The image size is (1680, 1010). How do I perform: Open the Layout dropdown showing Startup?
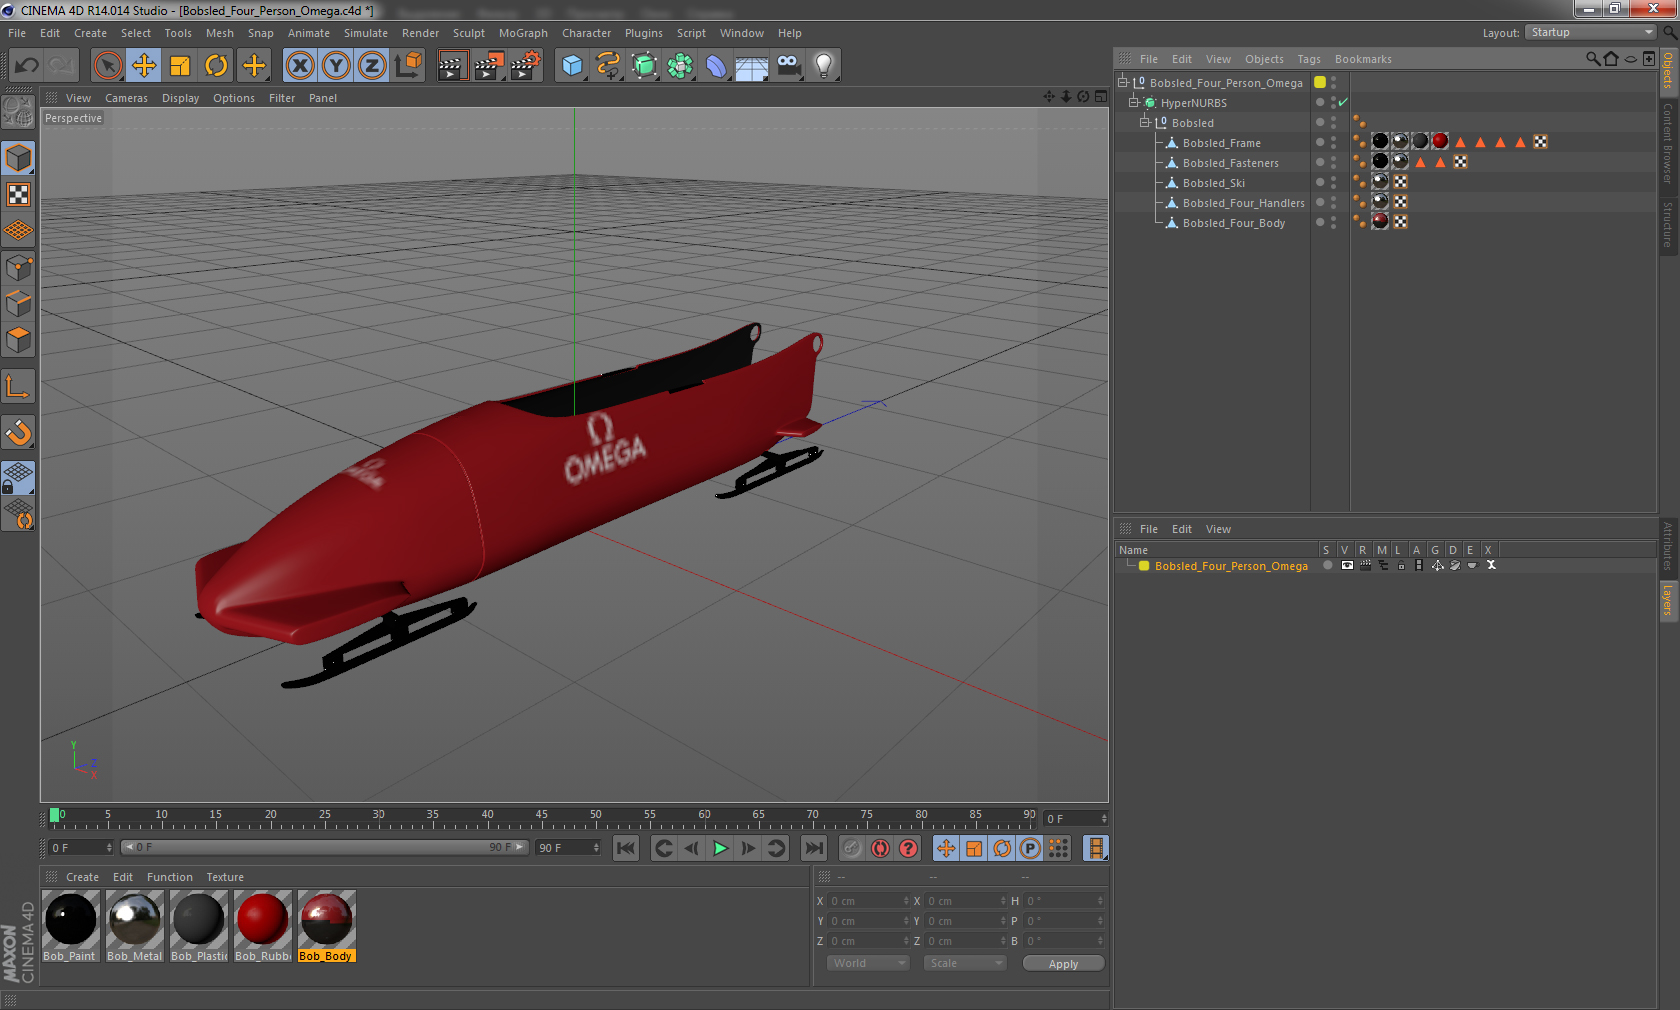(x=1590, y=32)
